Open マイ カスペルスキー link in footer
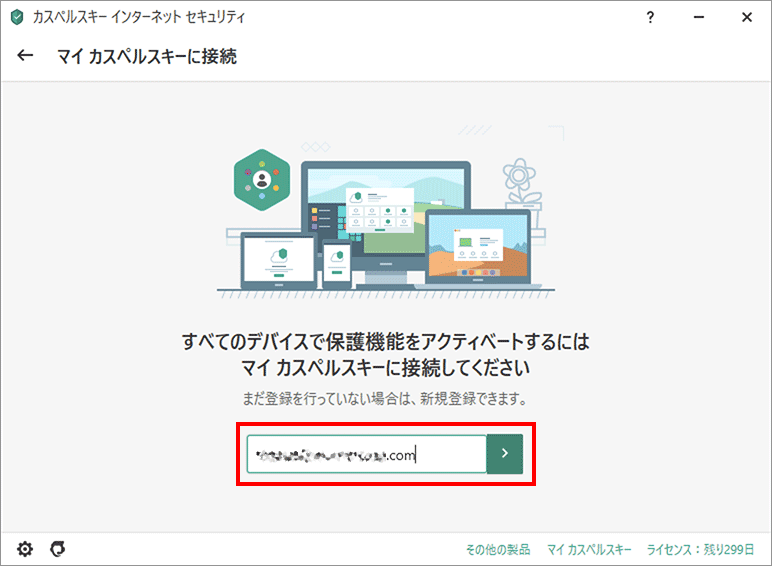Screen dimensions: 772x566 click(x=589, y=549)
